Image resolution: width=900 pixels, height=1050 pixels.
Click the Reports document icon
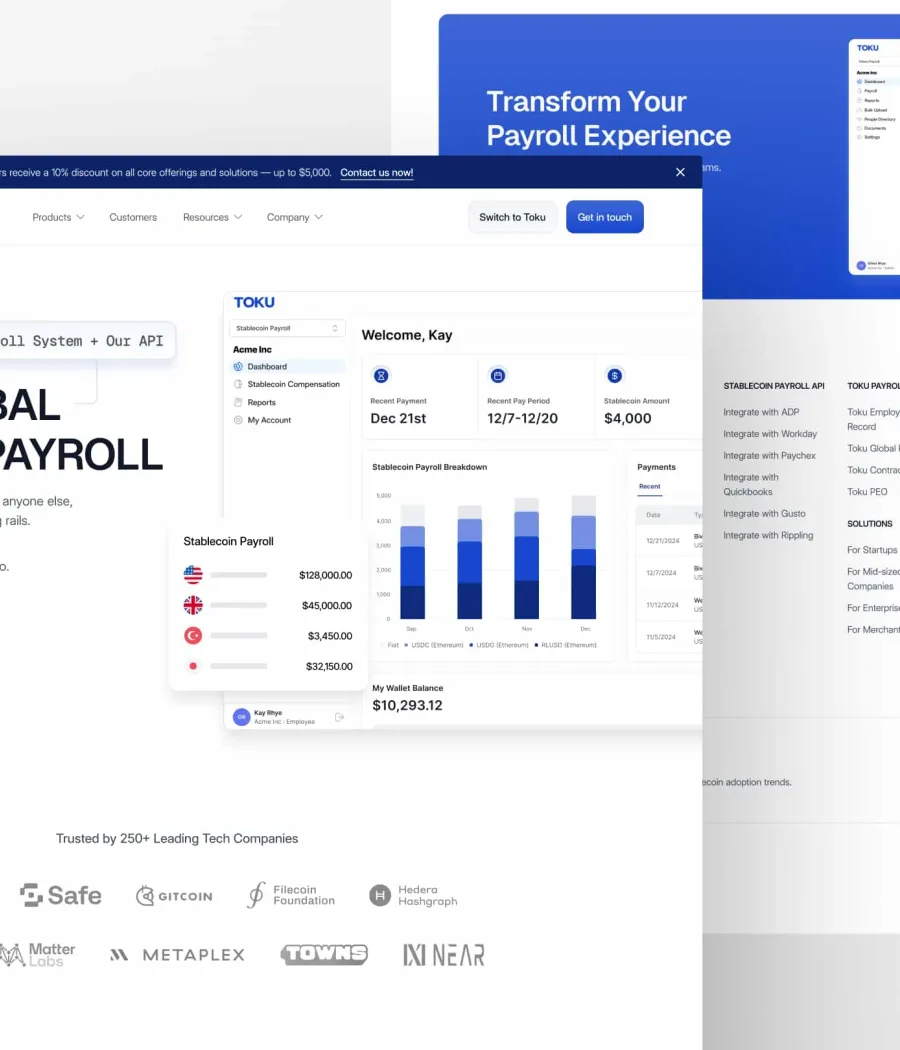[238, 402]
